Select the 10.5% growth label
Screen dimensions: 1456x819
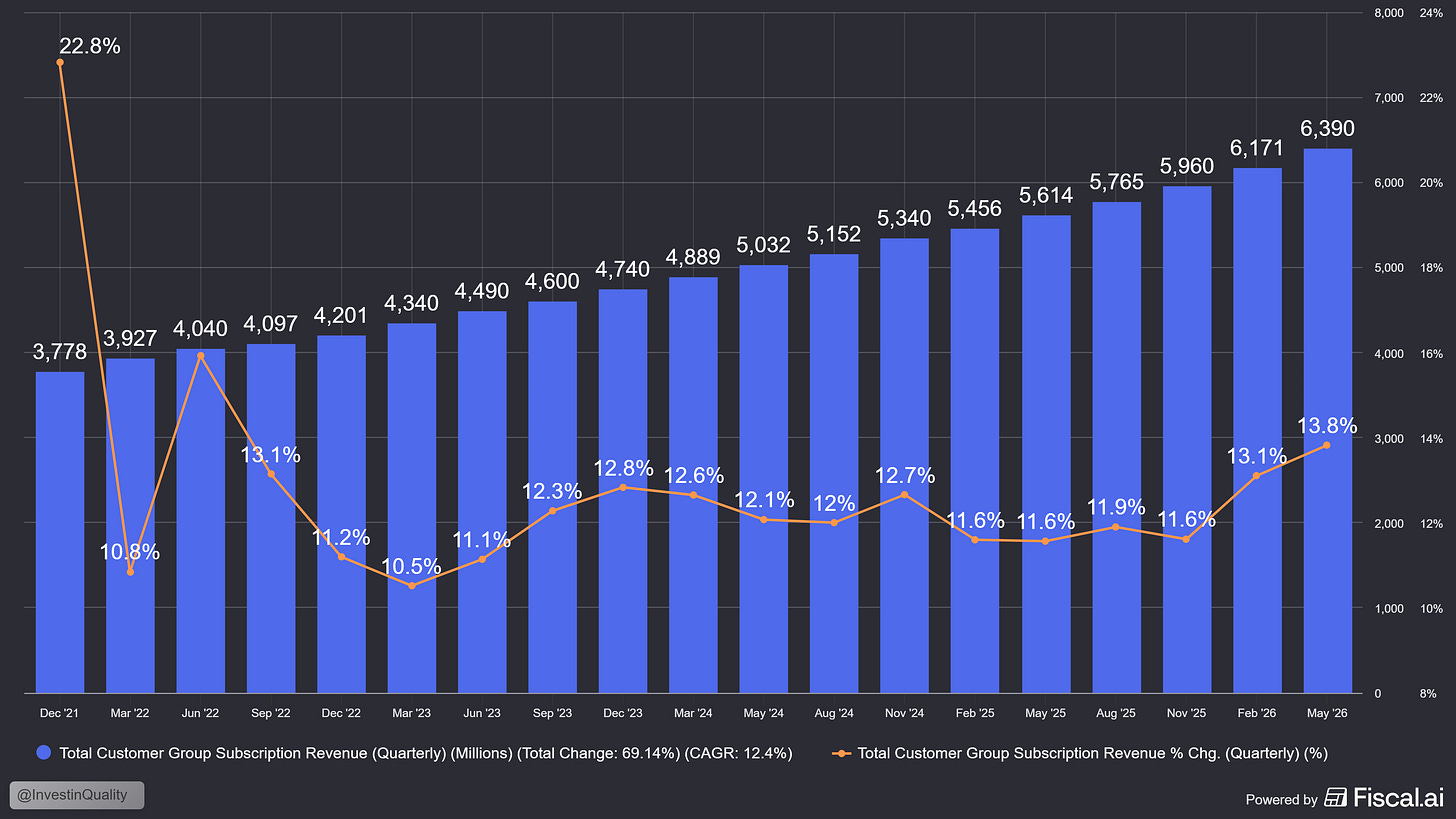(412, 566)
